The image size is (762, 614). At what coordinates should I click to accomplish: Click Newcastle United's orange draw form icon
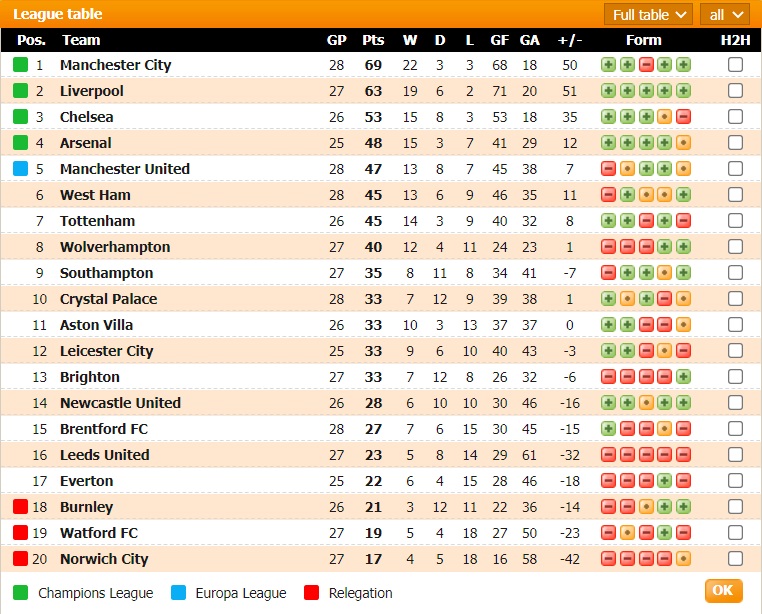[646, 403]
